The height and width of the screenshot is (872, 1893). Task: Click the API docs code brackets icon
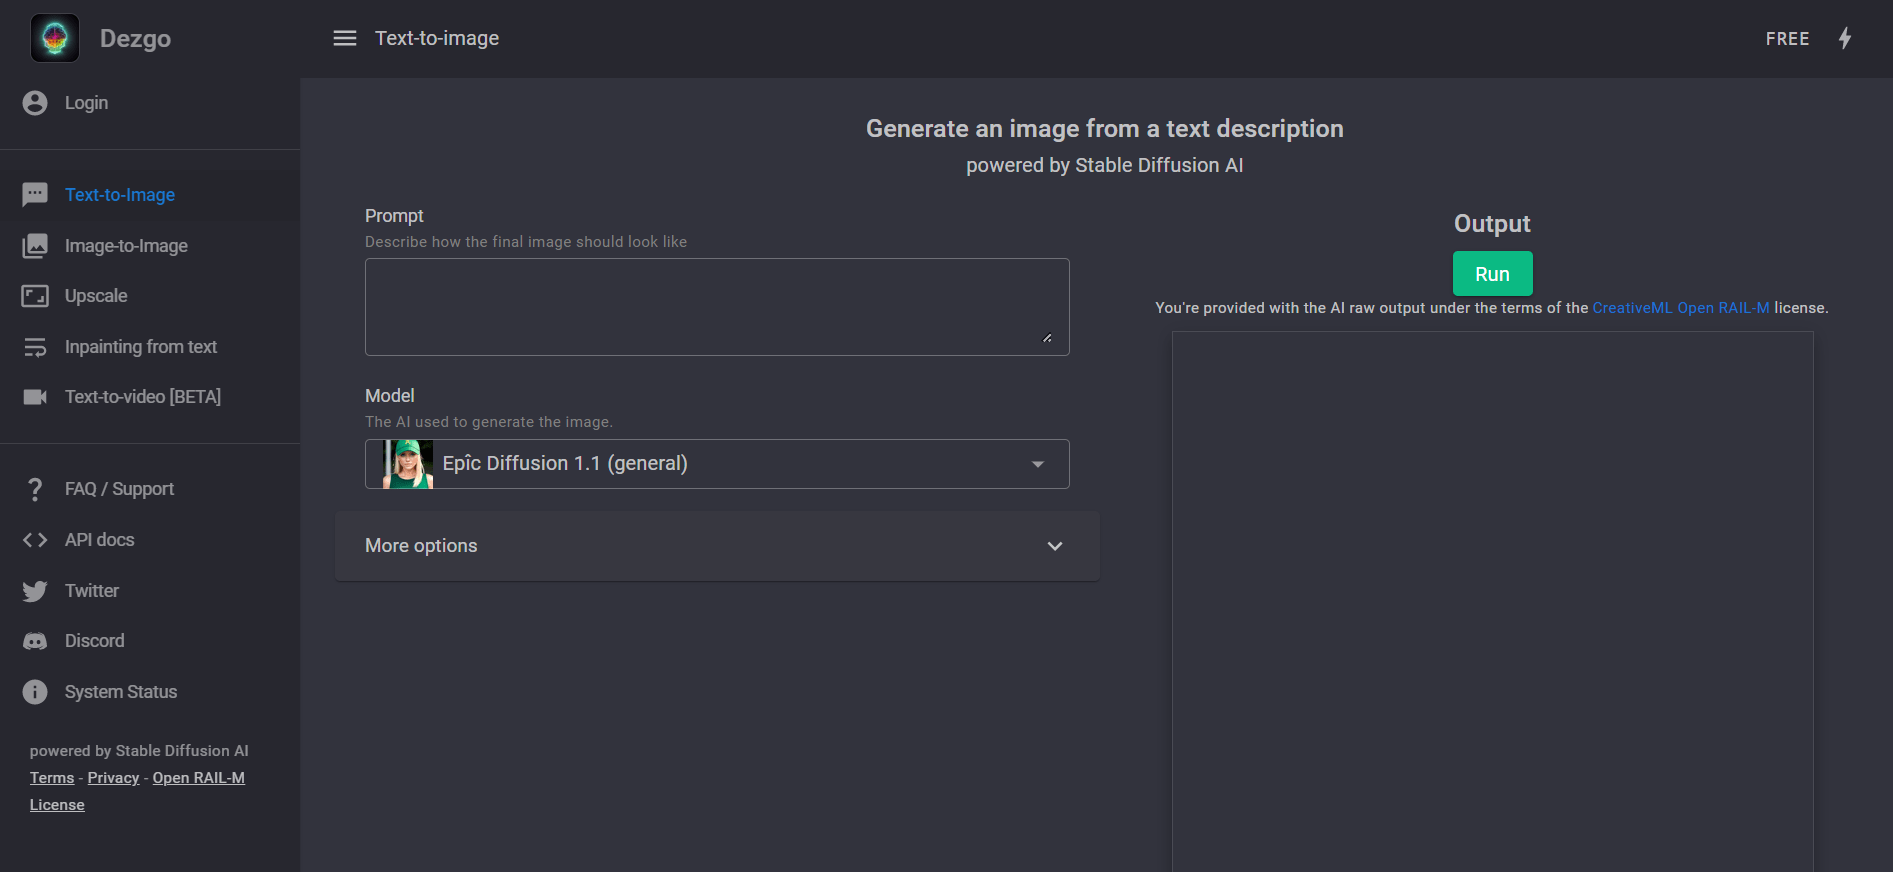(x=35, y=540)
